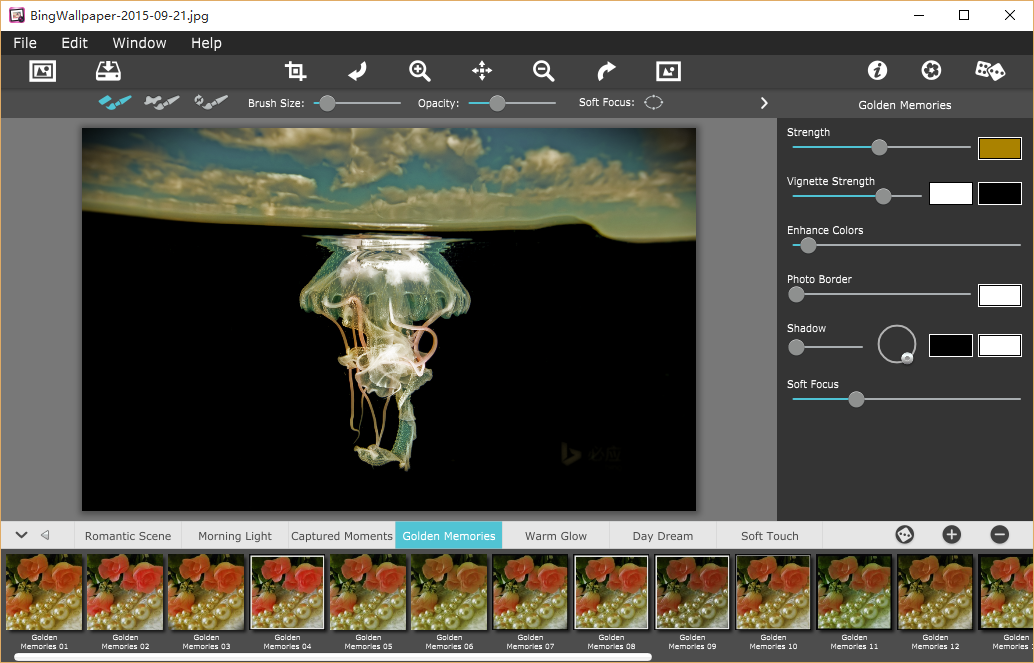Click the dice randomize icon

[990, 71]
